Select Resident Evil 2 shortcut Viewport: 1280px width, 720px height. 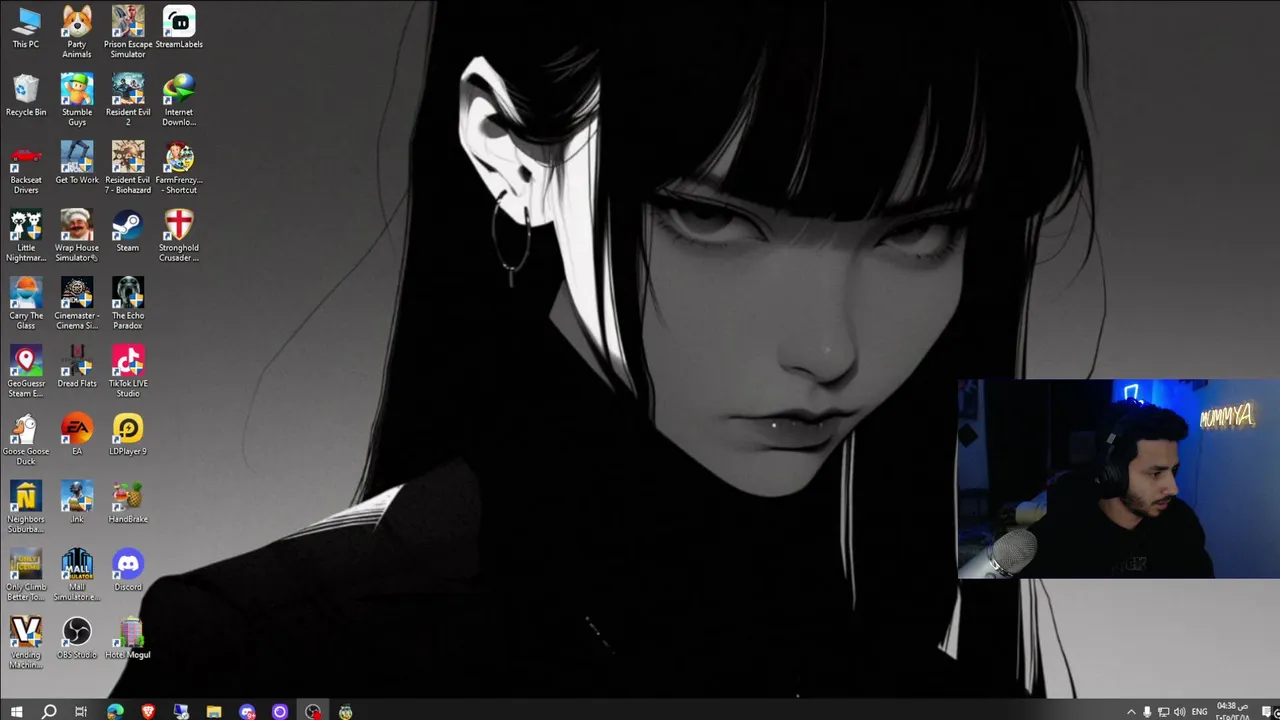point(128,99)
